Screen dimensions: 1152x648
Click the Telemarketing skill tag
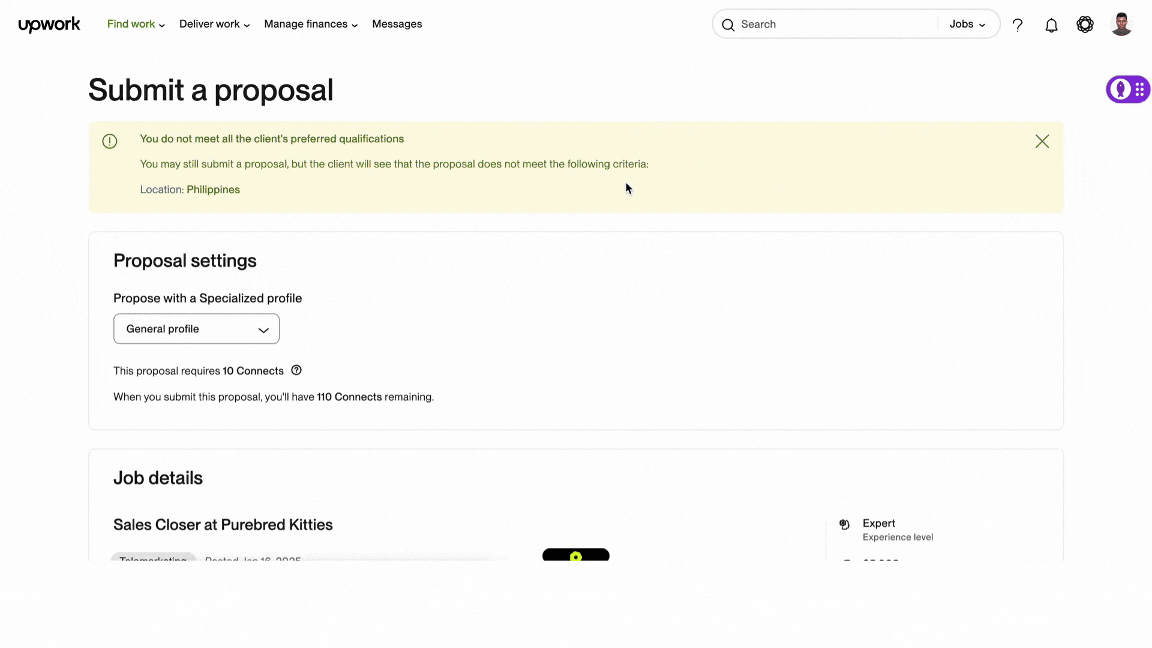click(152, 560)
